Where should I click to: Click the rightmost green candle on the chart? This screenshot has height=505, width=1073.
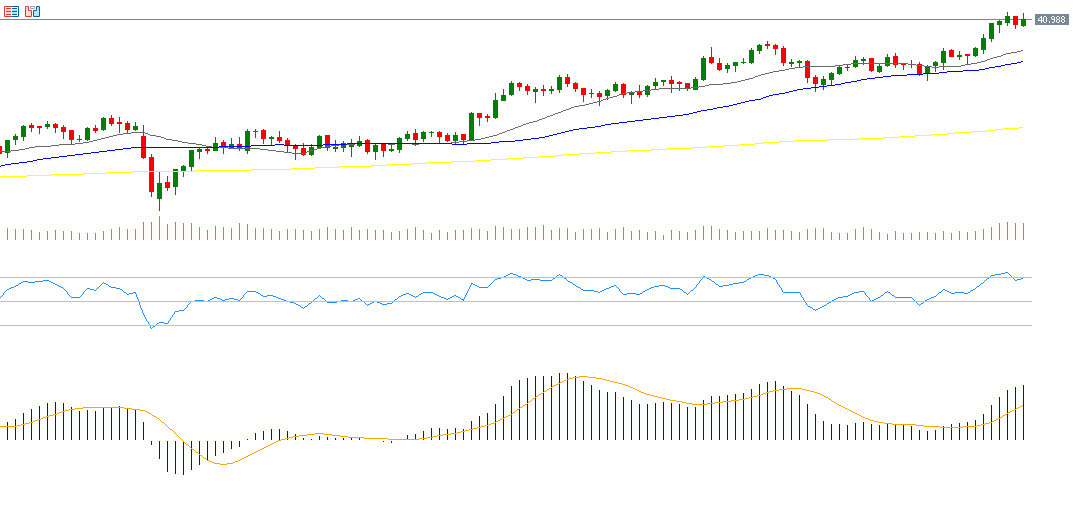pyautogui.click(x=1023, y=21)
